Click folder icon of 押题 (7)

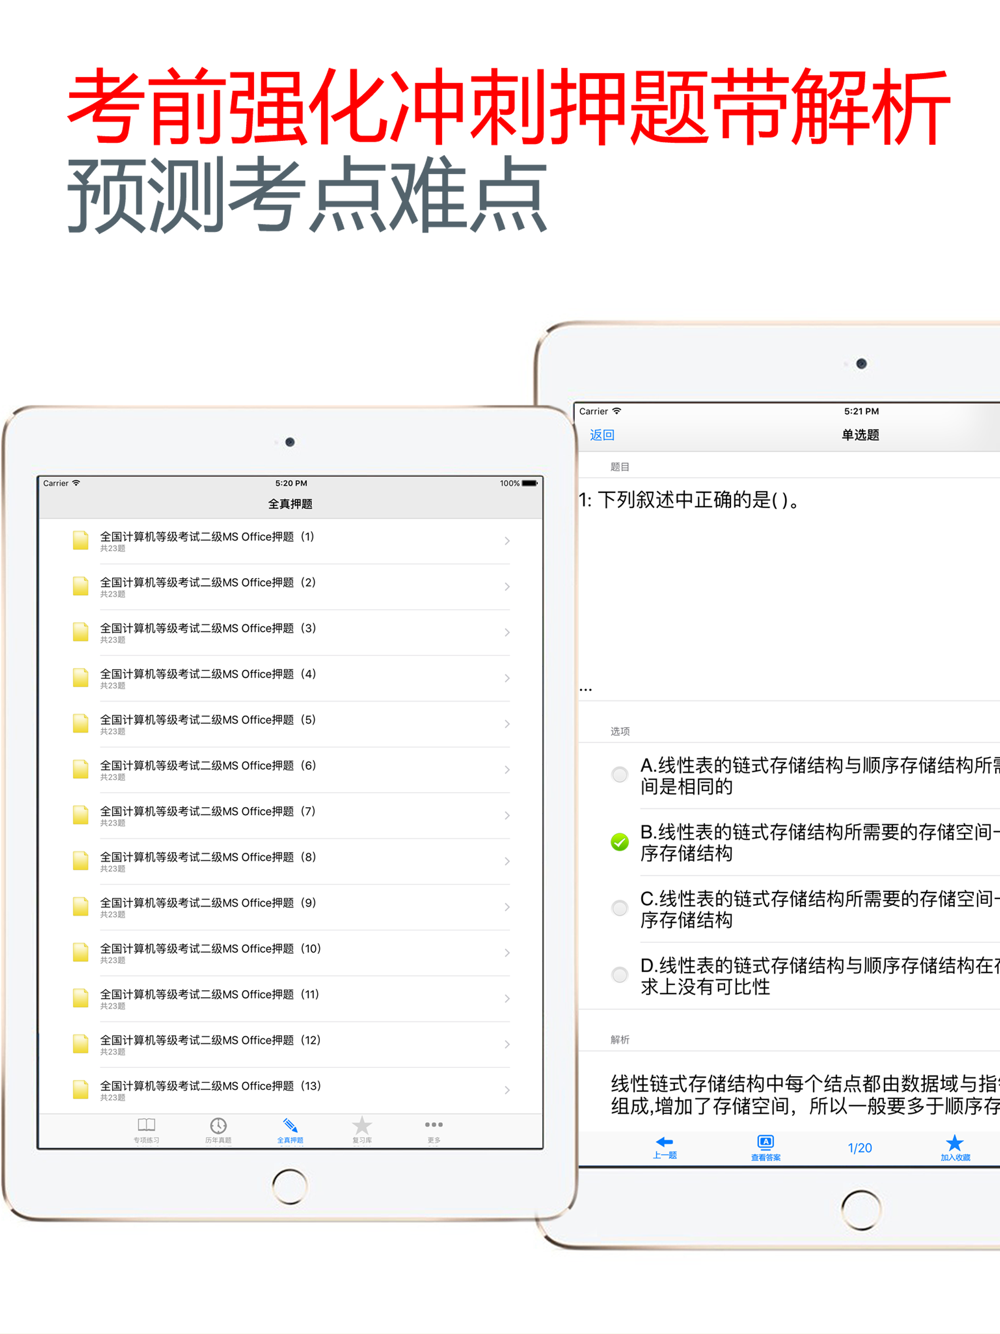81,815
